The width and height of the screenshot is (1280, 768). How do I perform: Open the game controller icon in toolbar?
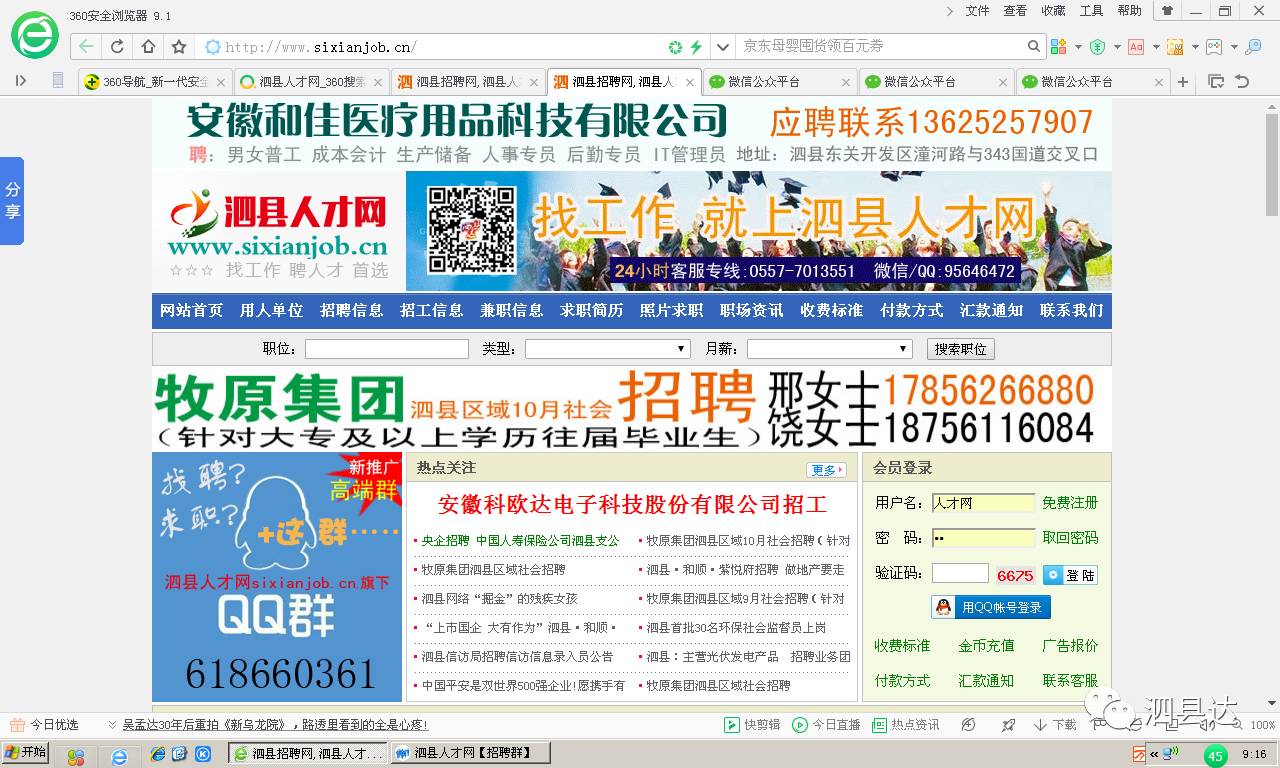[1213, 46]
